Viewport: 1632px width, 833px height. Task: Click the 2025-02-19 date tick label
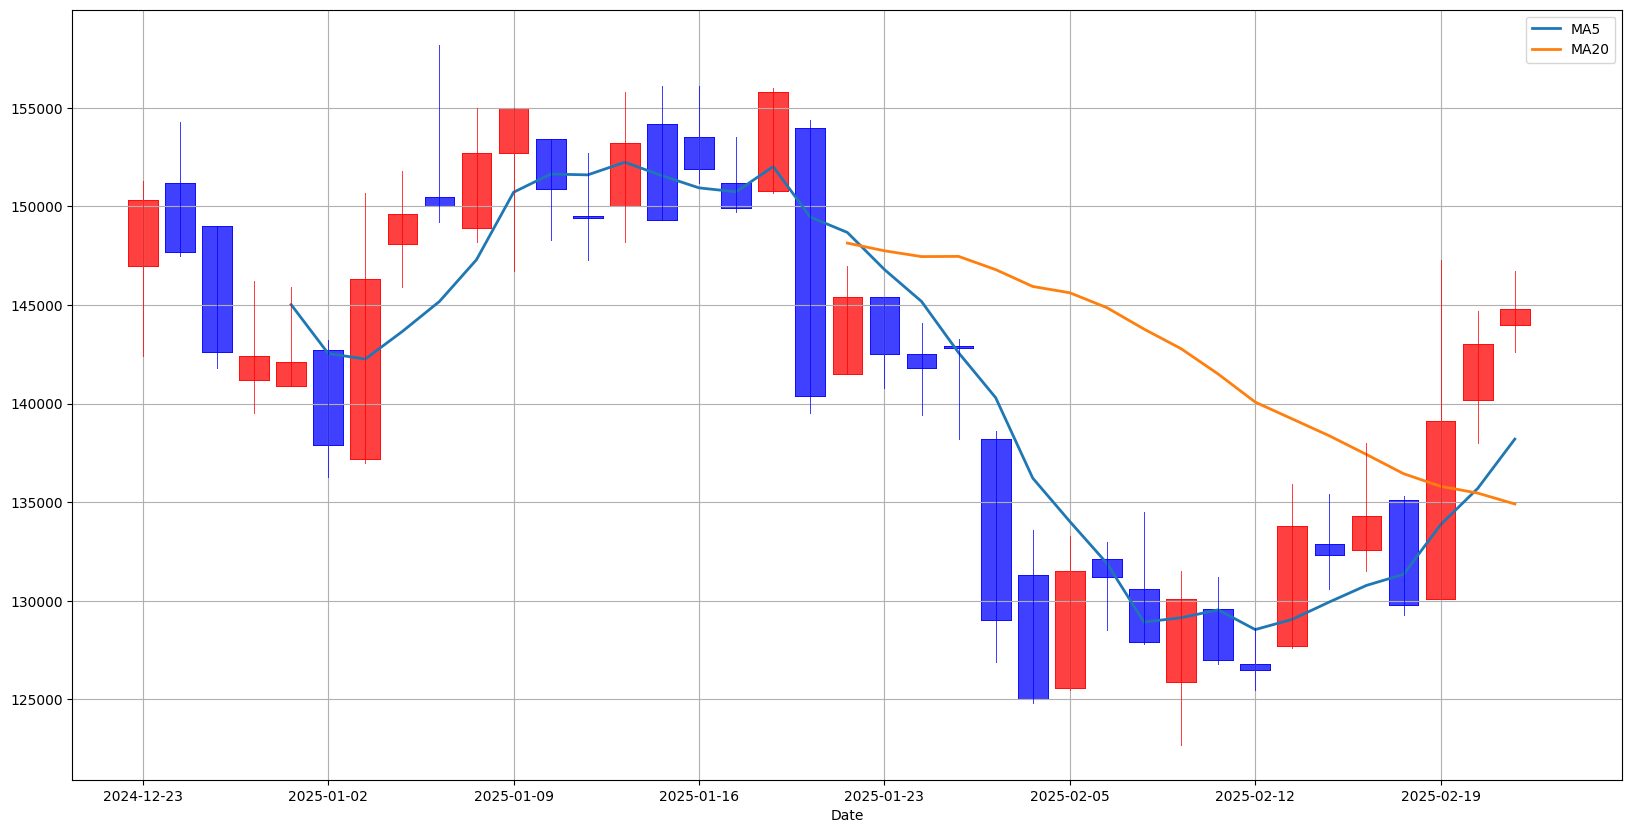(x=1441, y=797)
